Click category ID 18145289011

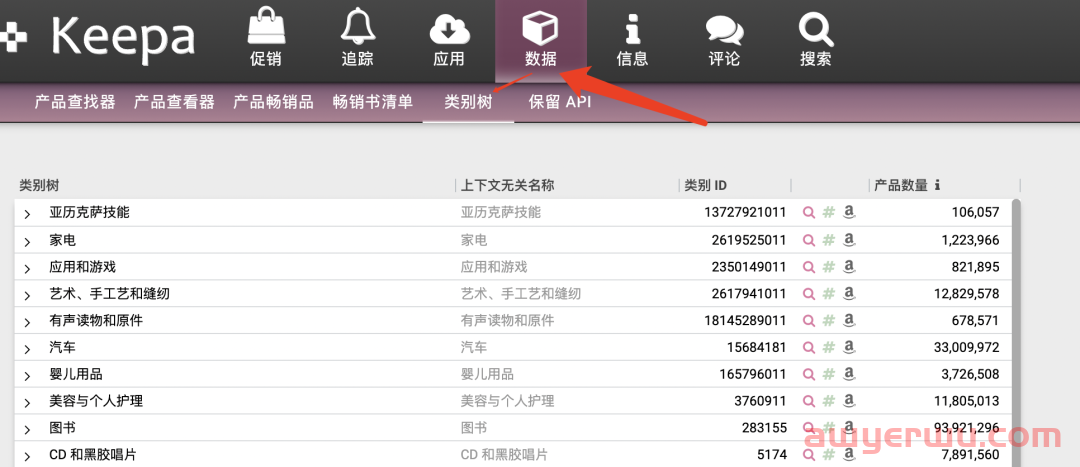[x=745, y=320]
